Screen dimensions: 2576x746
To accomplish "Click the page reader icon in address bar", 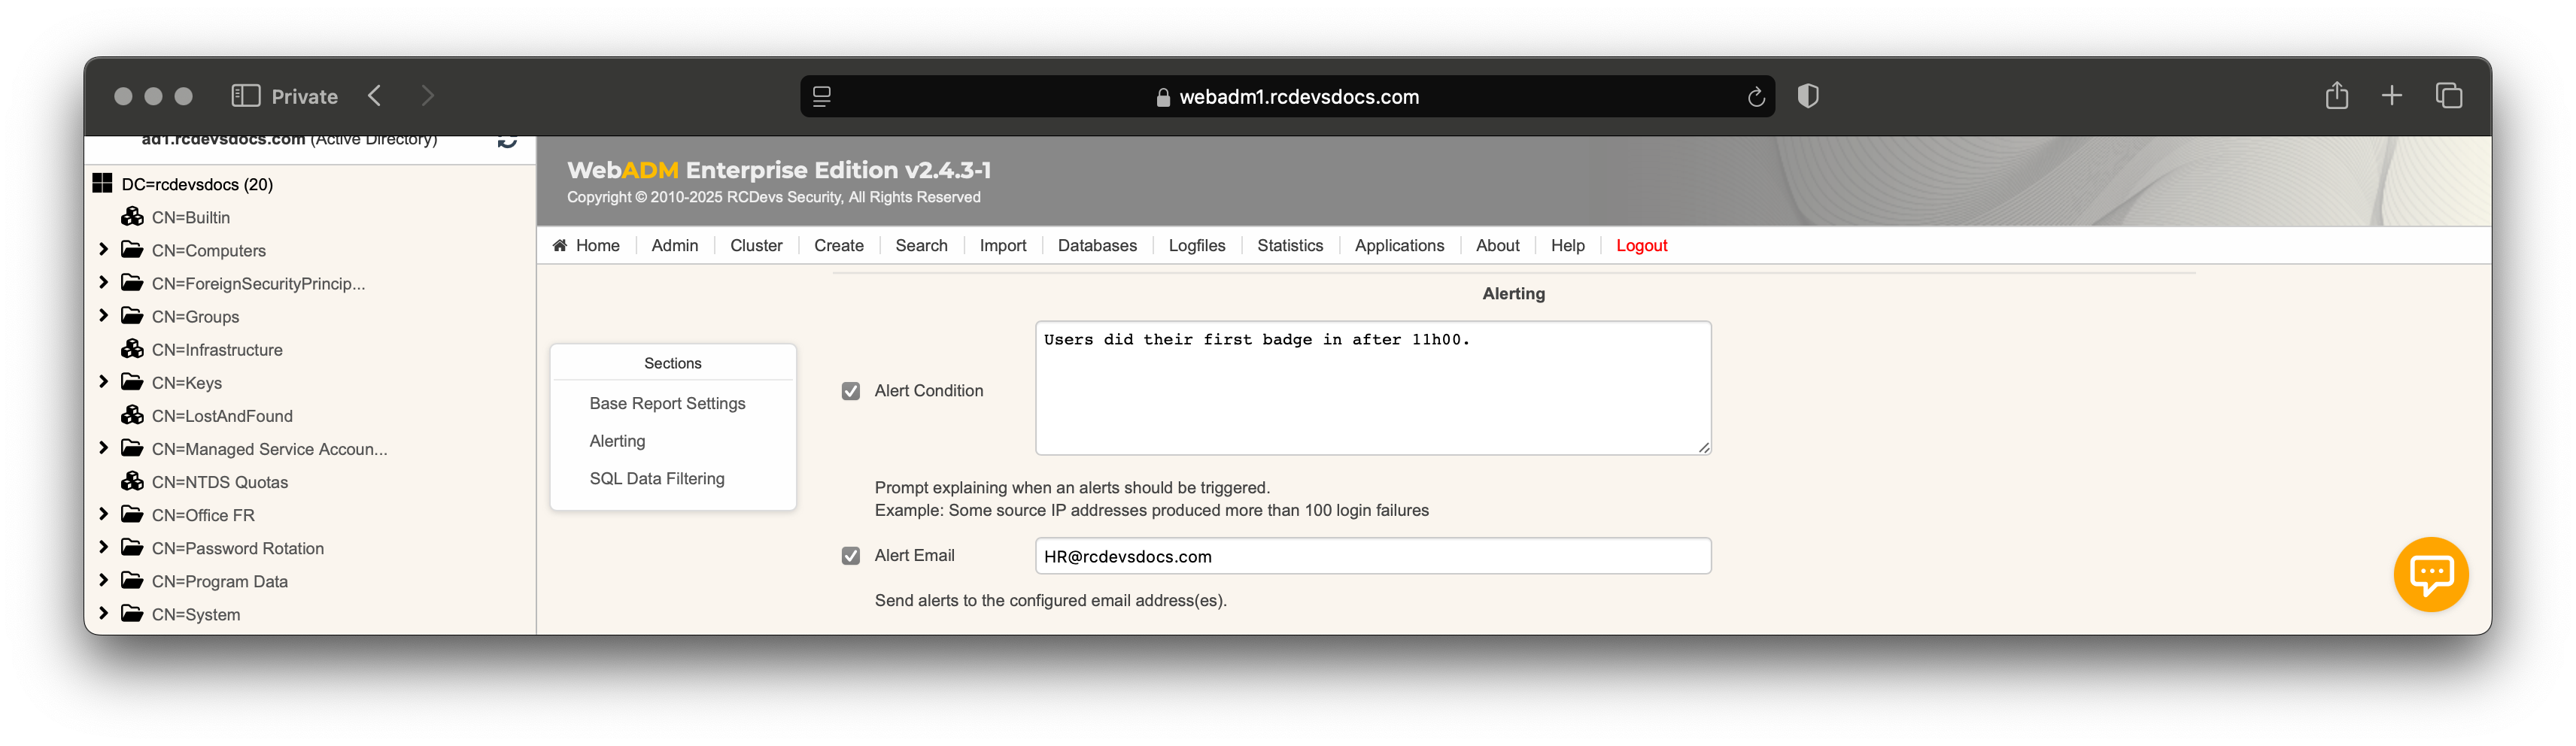I will (x=822, y=97).
